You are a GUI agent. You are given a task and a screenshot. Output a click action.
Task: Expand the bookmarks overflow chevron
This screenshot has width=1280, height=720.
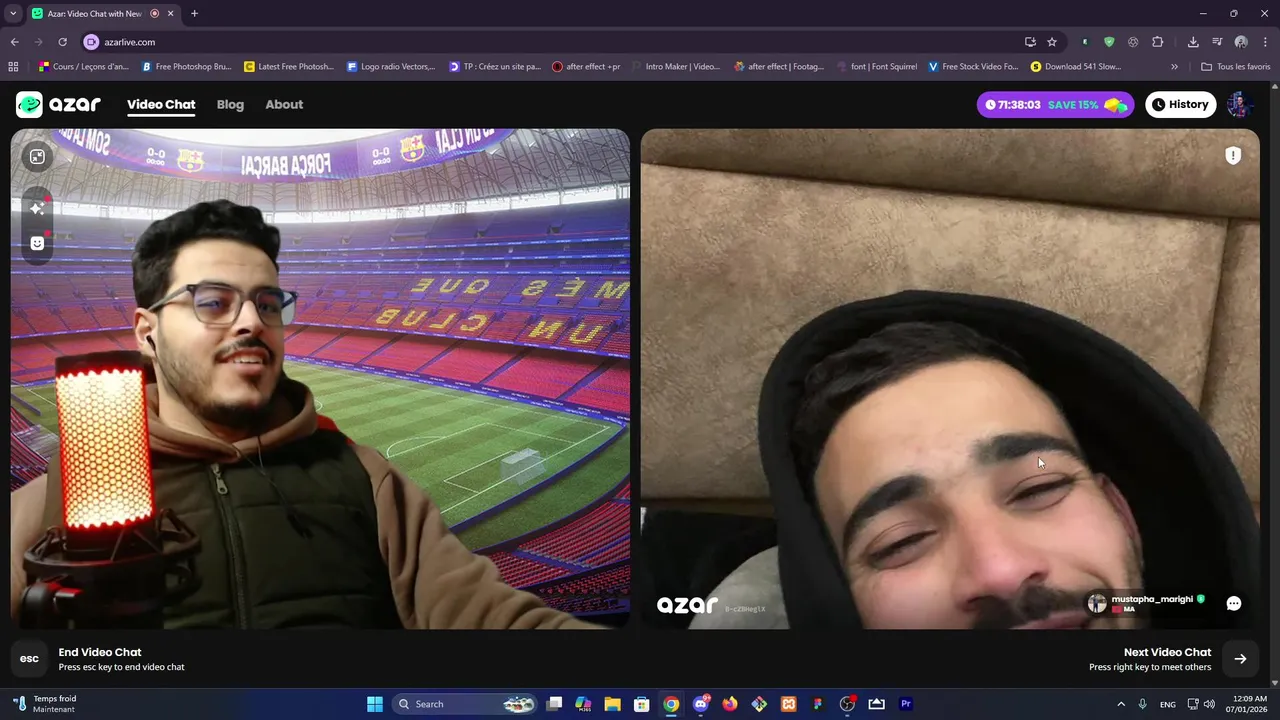pyautogui.click(x=1174, y=67)
